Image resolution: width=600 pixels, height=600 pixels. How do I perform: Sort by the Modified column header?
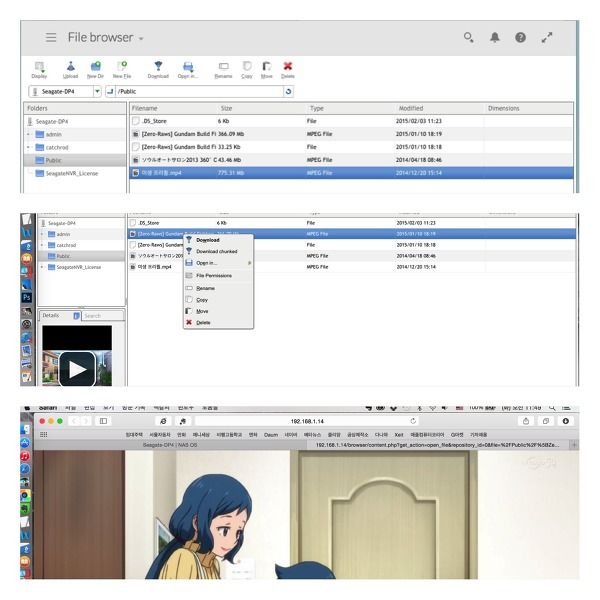pos(411,108)
